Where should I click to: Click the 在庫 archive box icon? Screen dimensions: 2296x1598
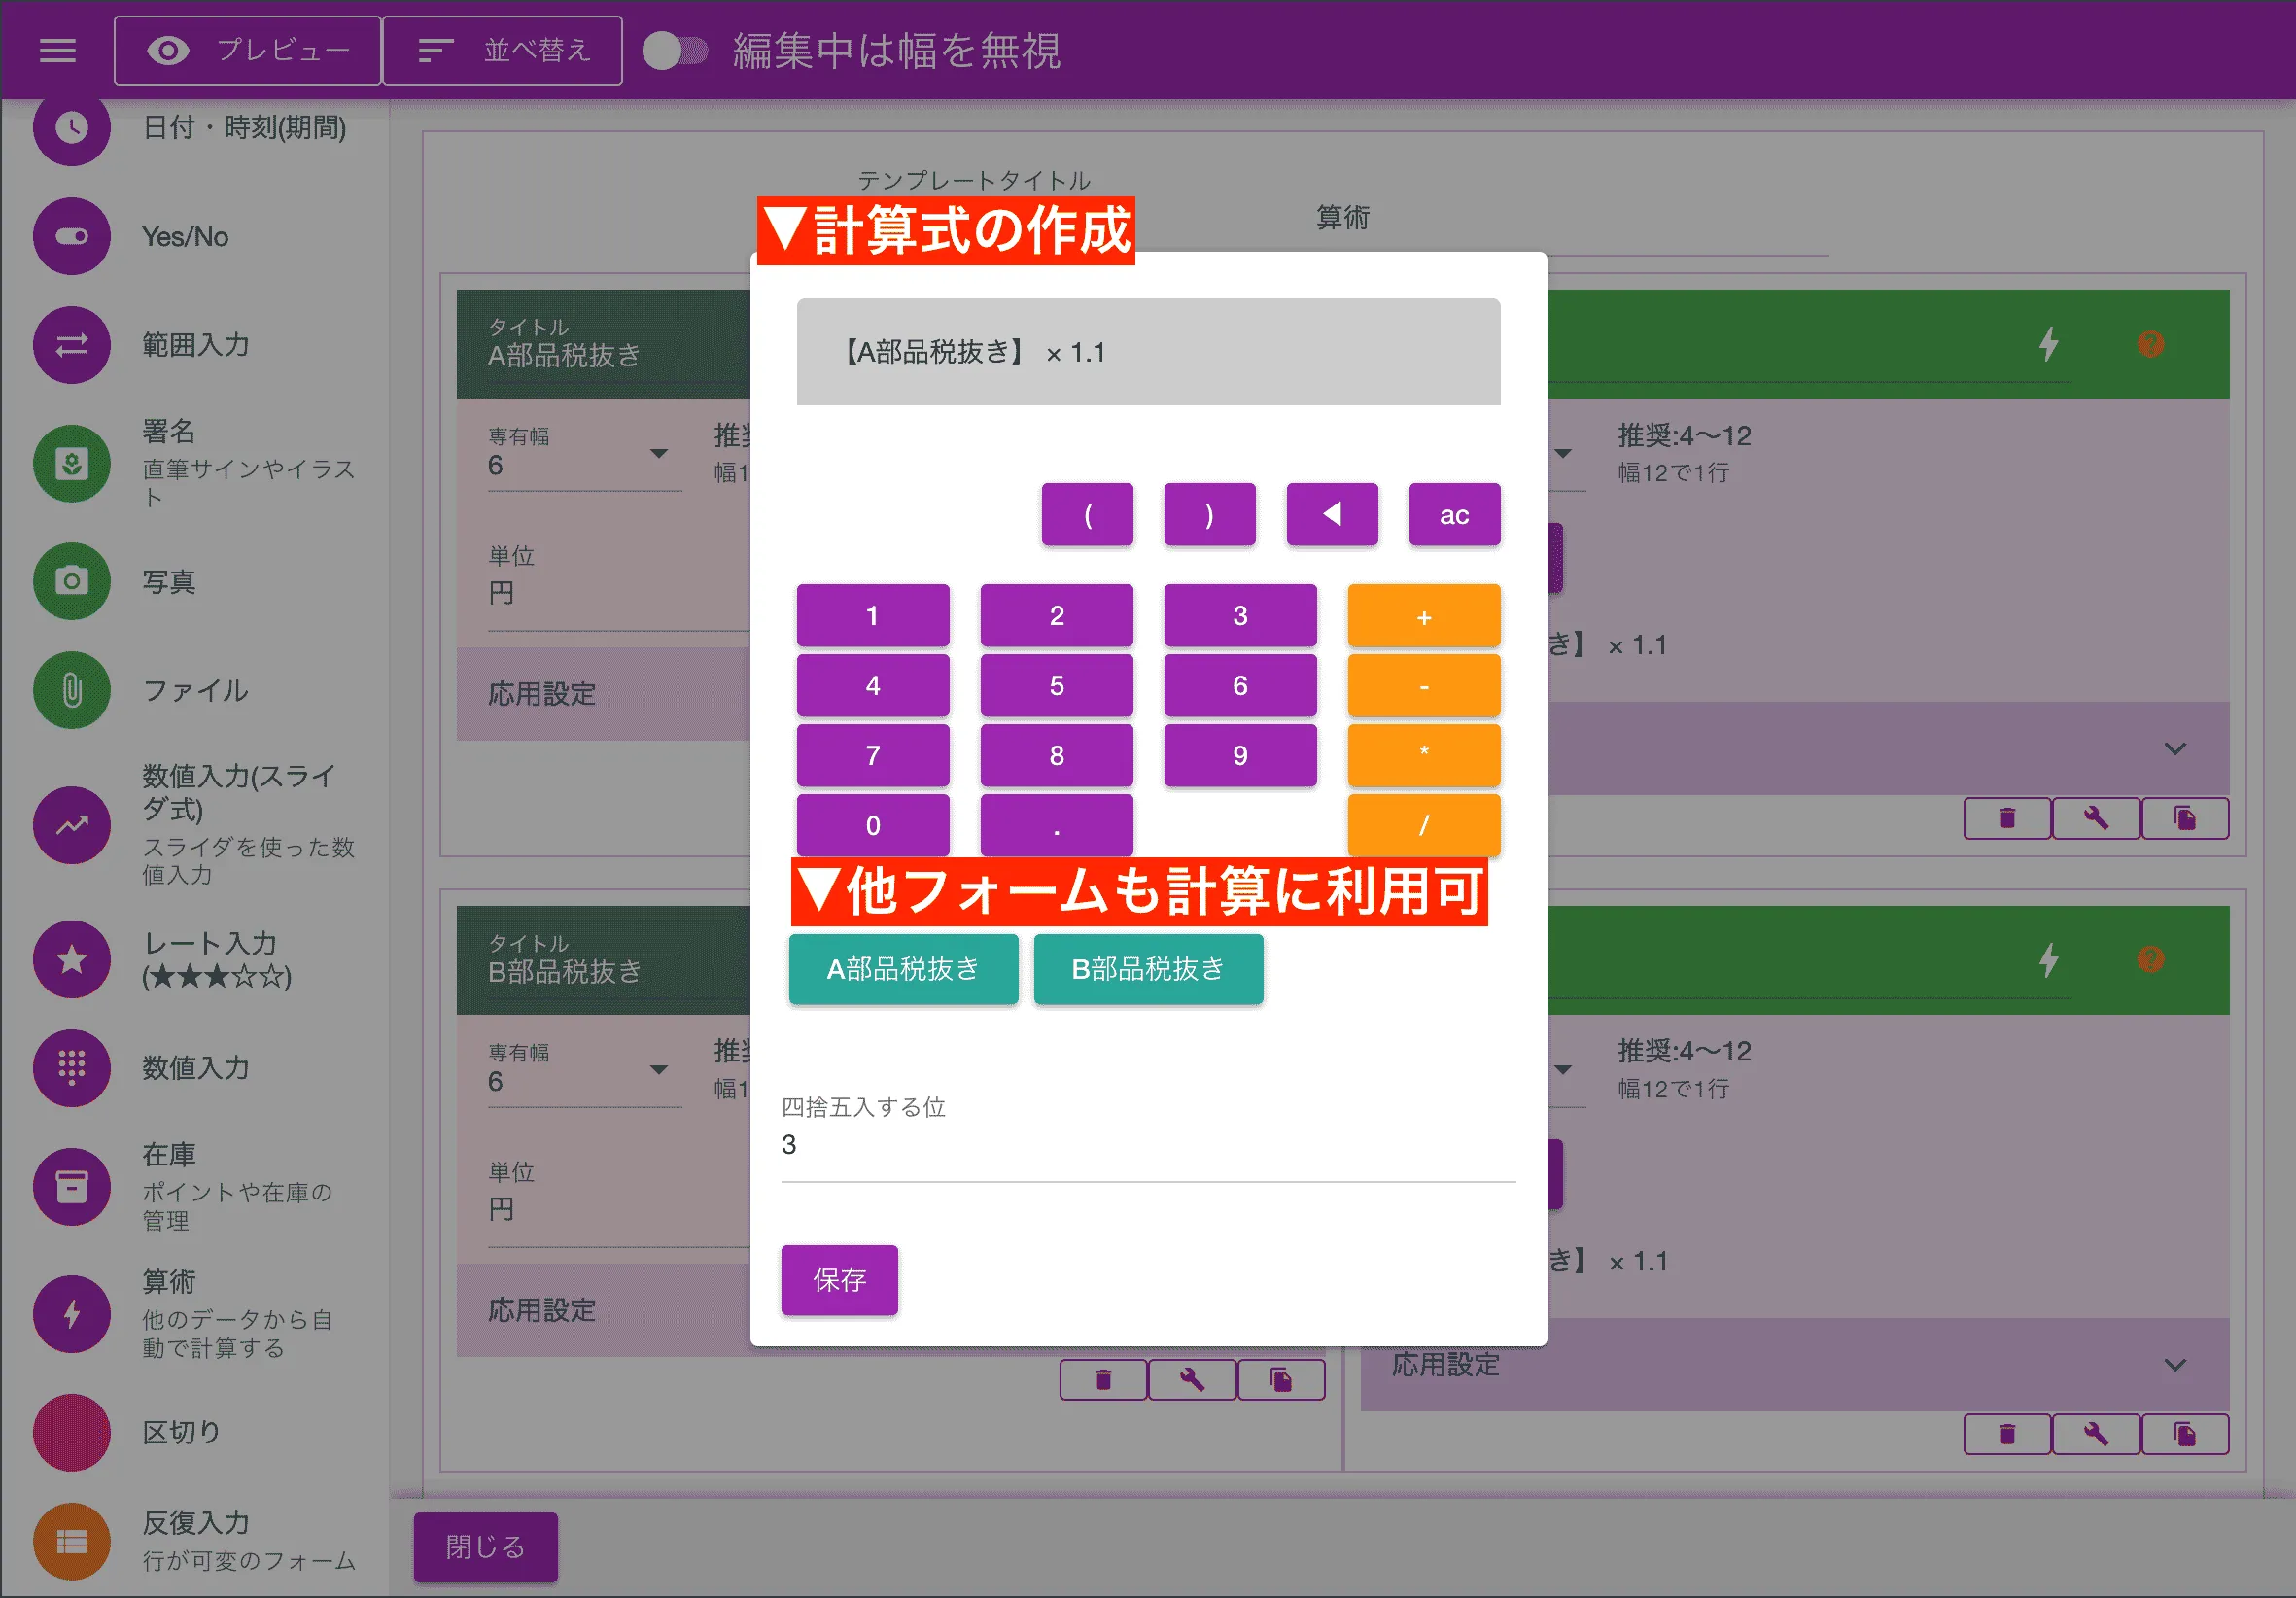(71, 1187)
